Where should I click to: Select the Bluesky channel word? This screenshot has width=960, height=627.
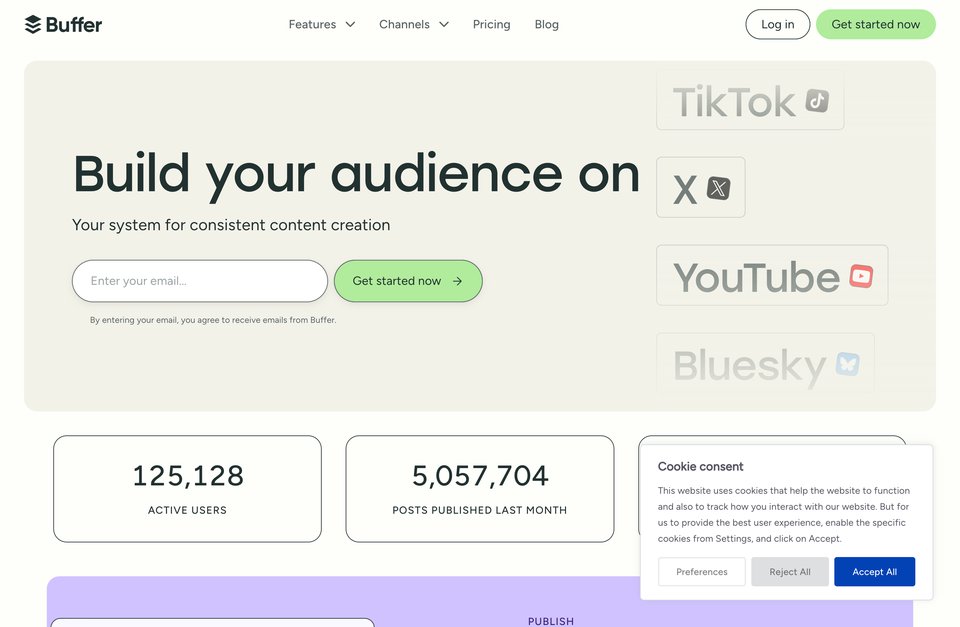coord(750,367)
